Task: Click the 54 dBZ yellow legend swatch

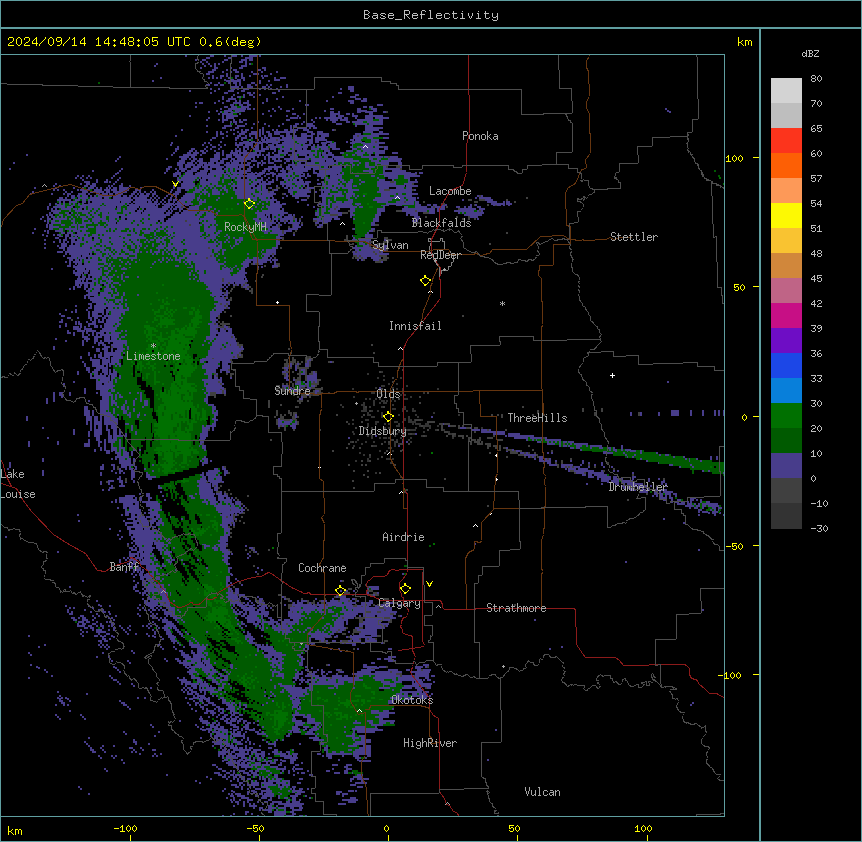Action: coord(786,215)
